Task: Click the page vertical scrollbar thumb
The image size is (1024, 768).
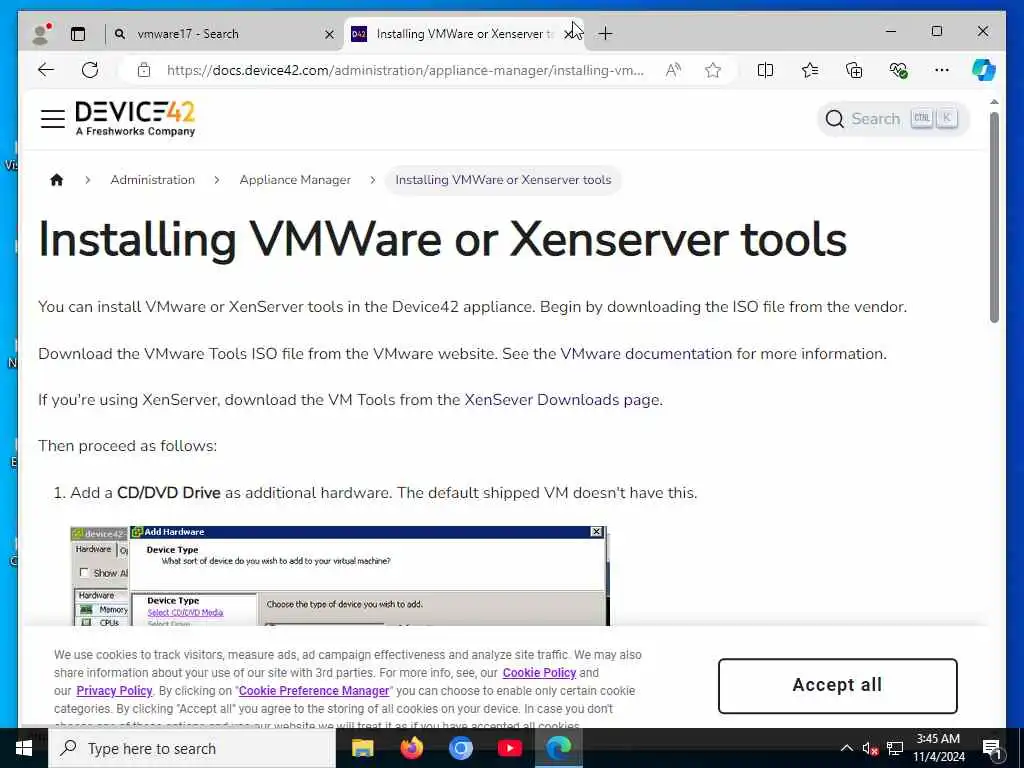Action: 994,217
